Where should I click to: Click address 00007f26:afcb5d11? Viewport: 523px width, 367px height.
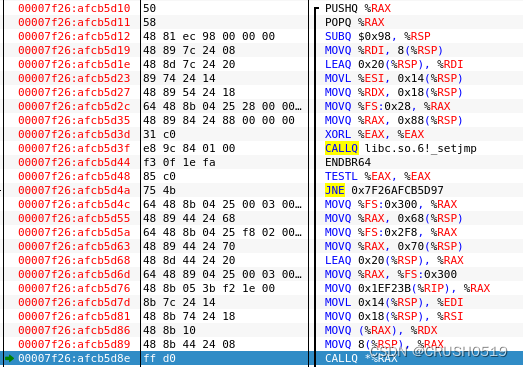pyautogui.click(x=74, y=22)
